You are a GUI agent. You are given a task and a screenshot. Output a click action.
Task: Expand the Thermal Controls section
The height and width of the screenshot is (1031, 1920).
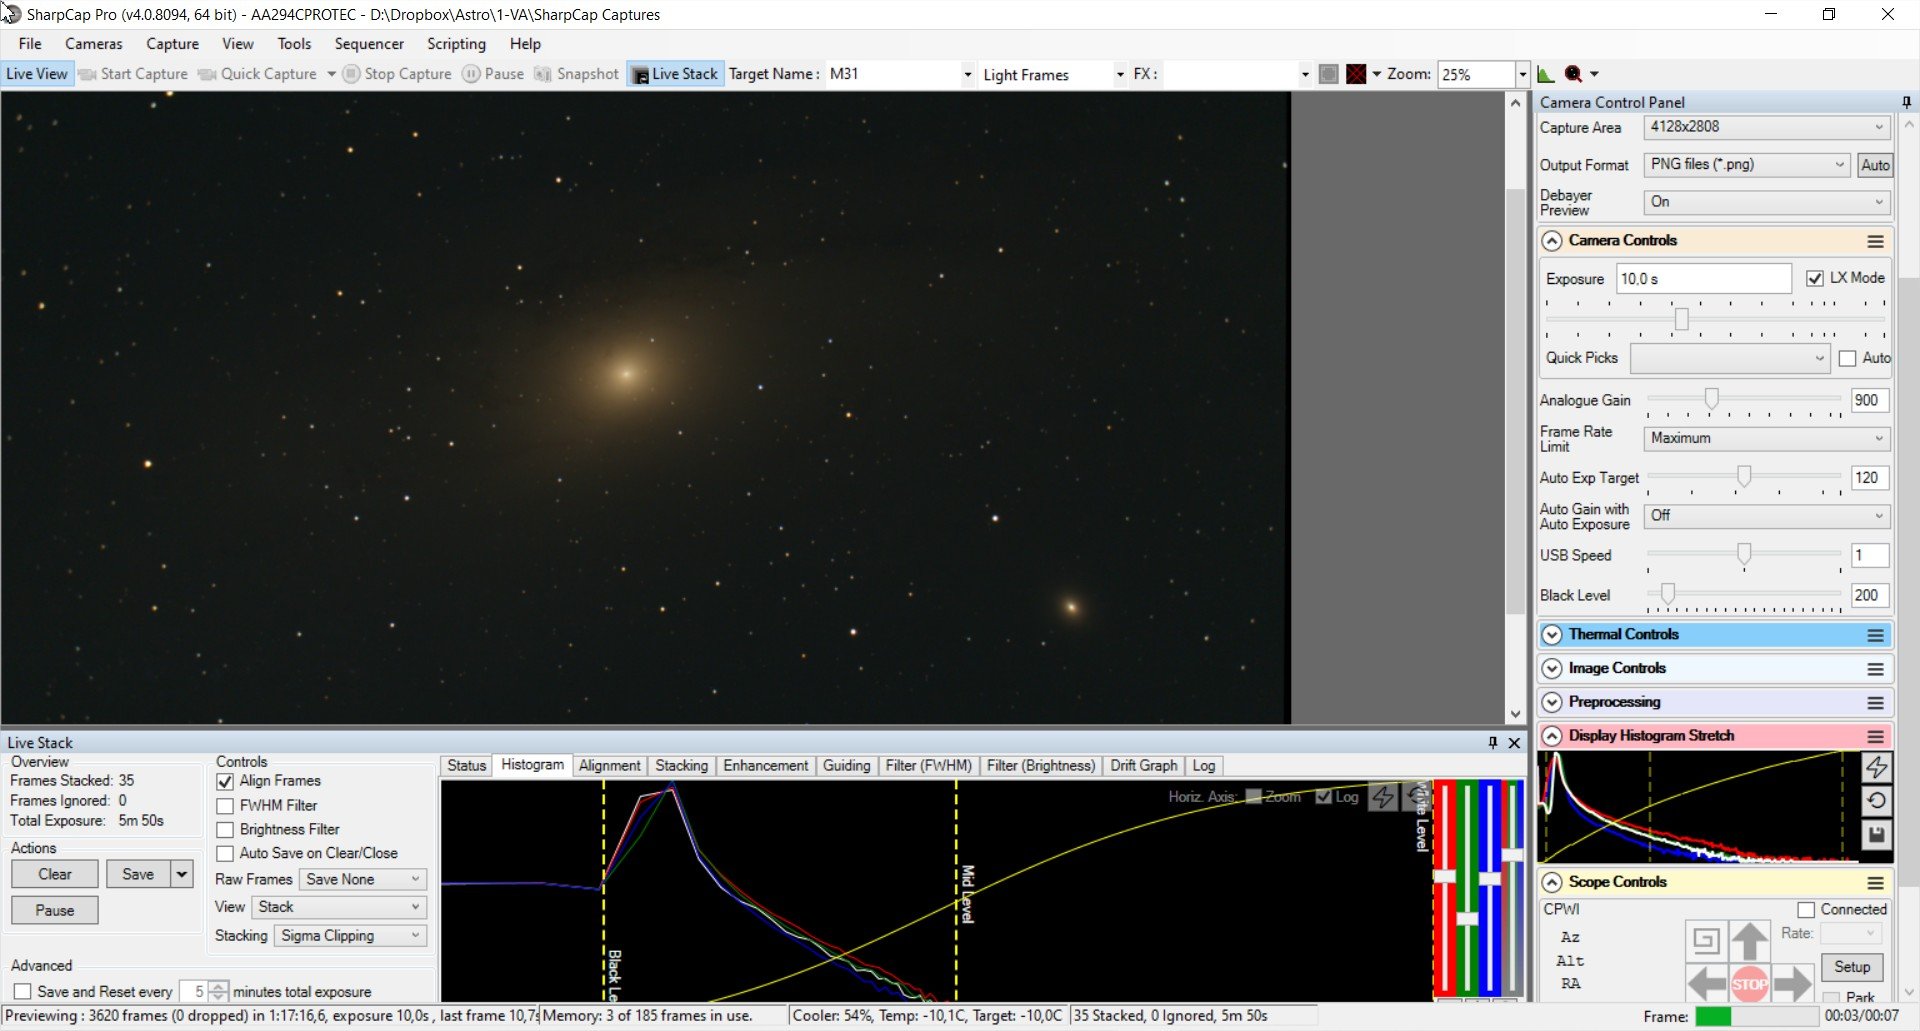coord(1552,635)
